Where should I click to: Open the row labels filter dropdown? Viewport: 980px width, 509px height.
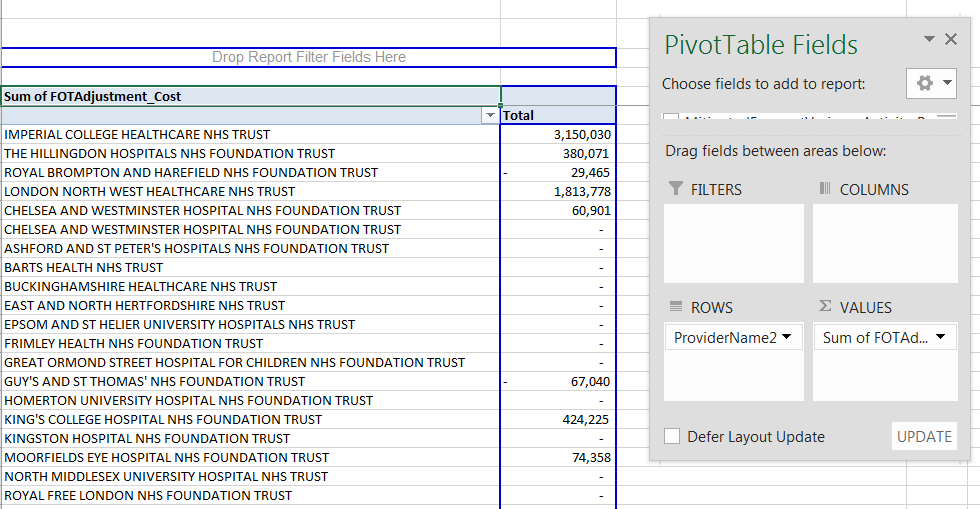click(490, 115)
